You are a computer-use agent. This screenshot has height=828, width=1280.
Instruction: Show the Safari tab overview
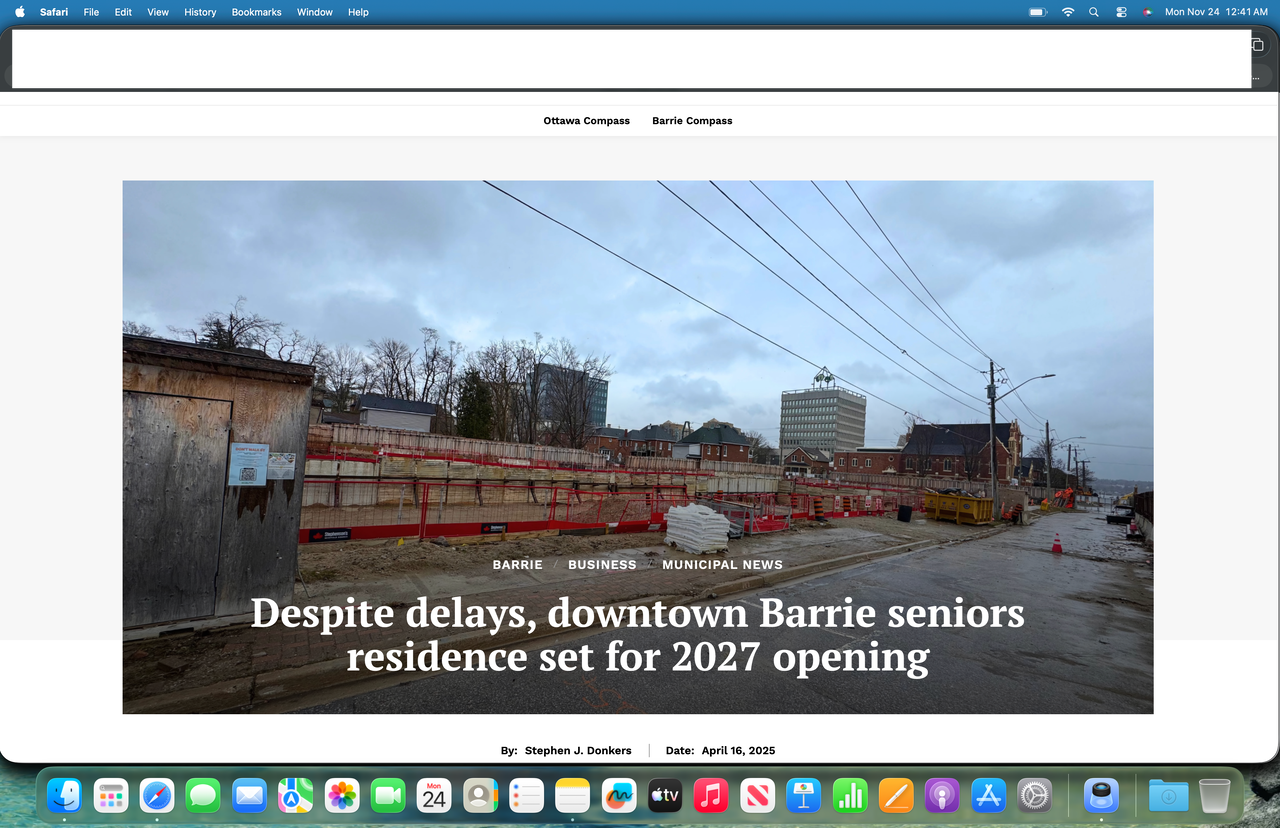click(x=1256, y=45)
